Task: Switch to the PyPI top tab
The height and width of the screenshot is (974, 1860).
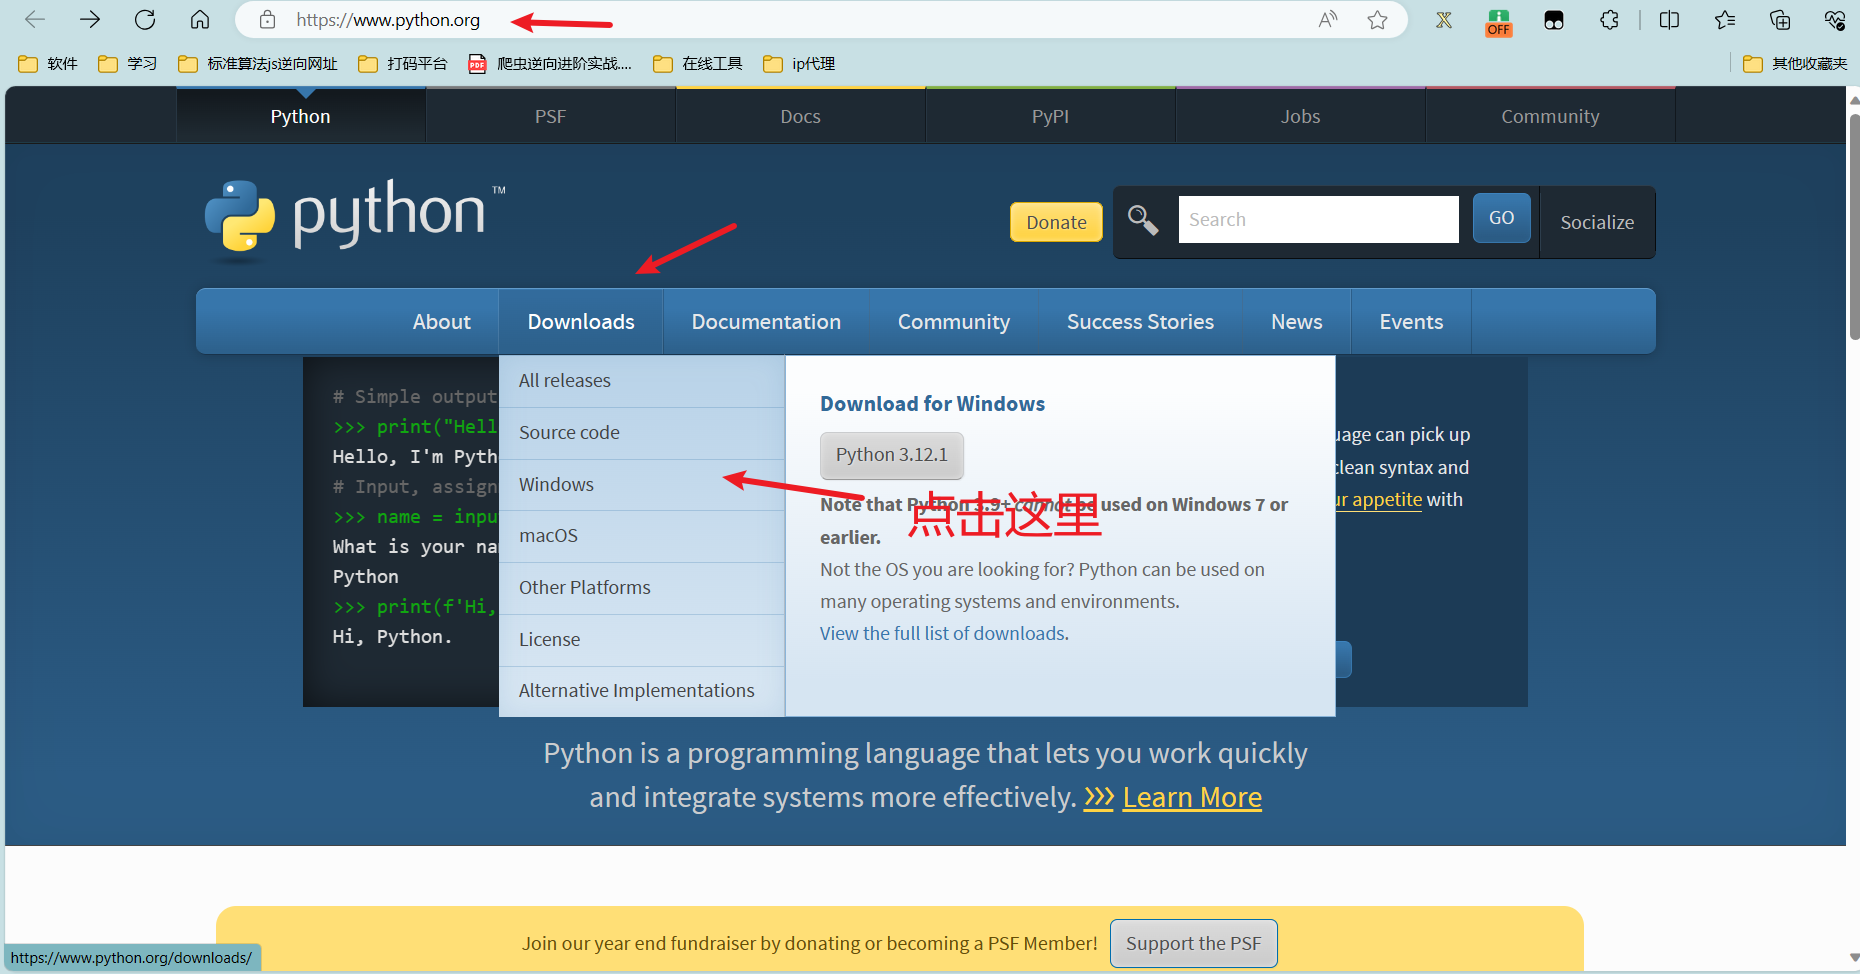Action: click(1051, 117)
